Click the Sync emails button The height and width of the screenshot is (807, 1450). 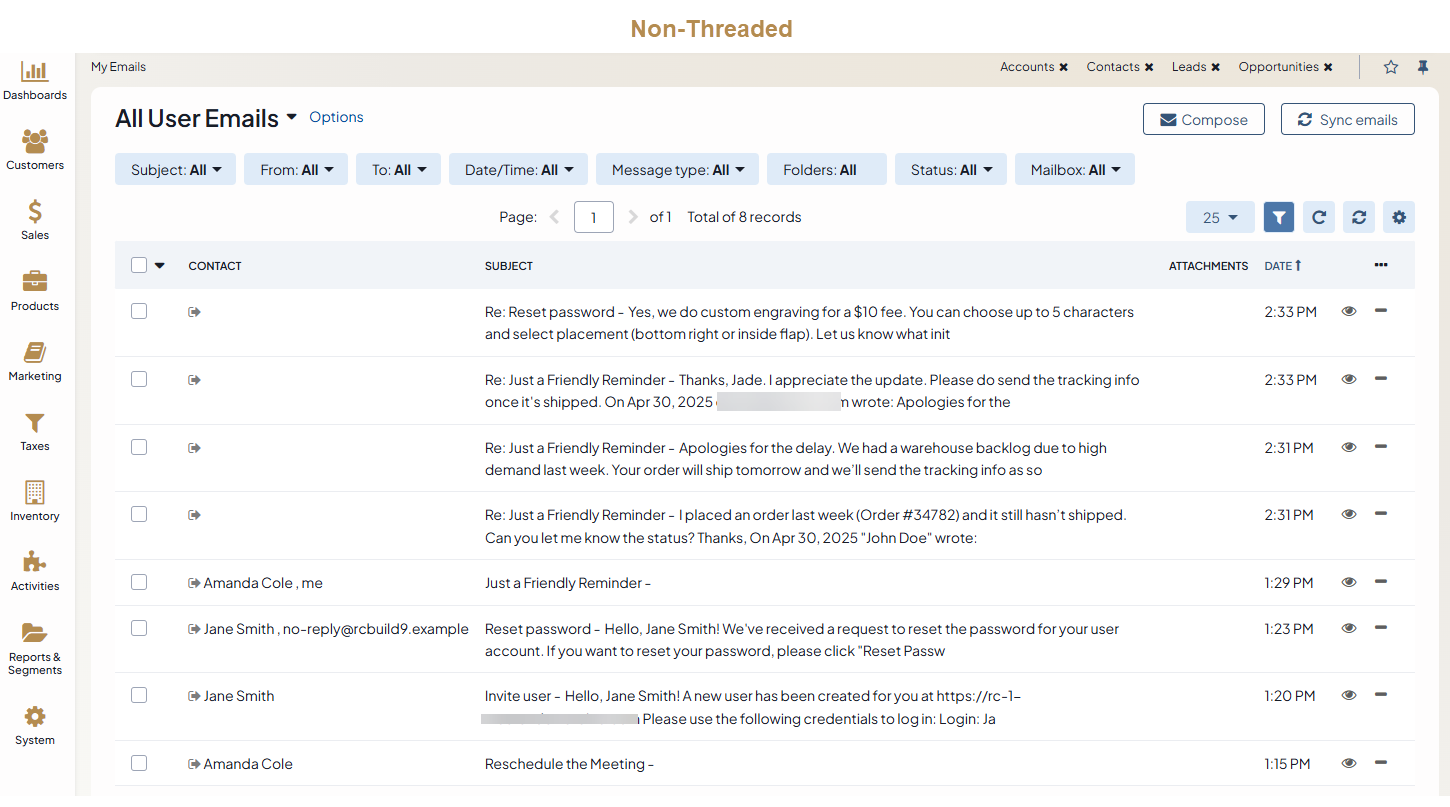[1347, 120]
